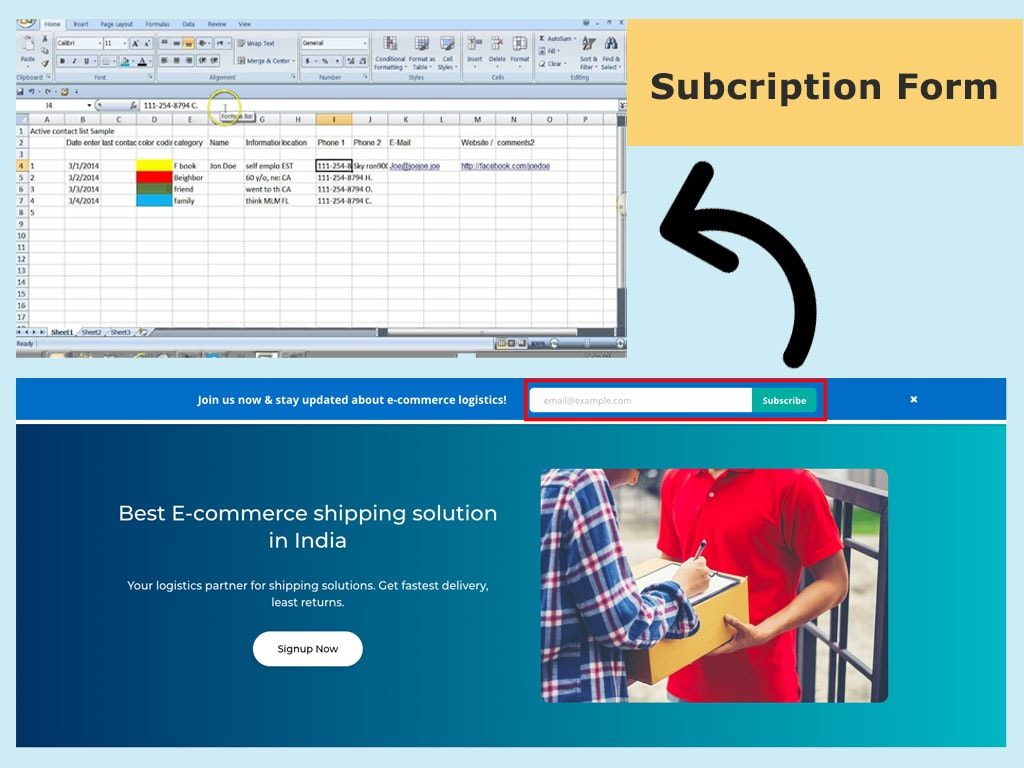Click the email@example.com input field

coord(641,400)
